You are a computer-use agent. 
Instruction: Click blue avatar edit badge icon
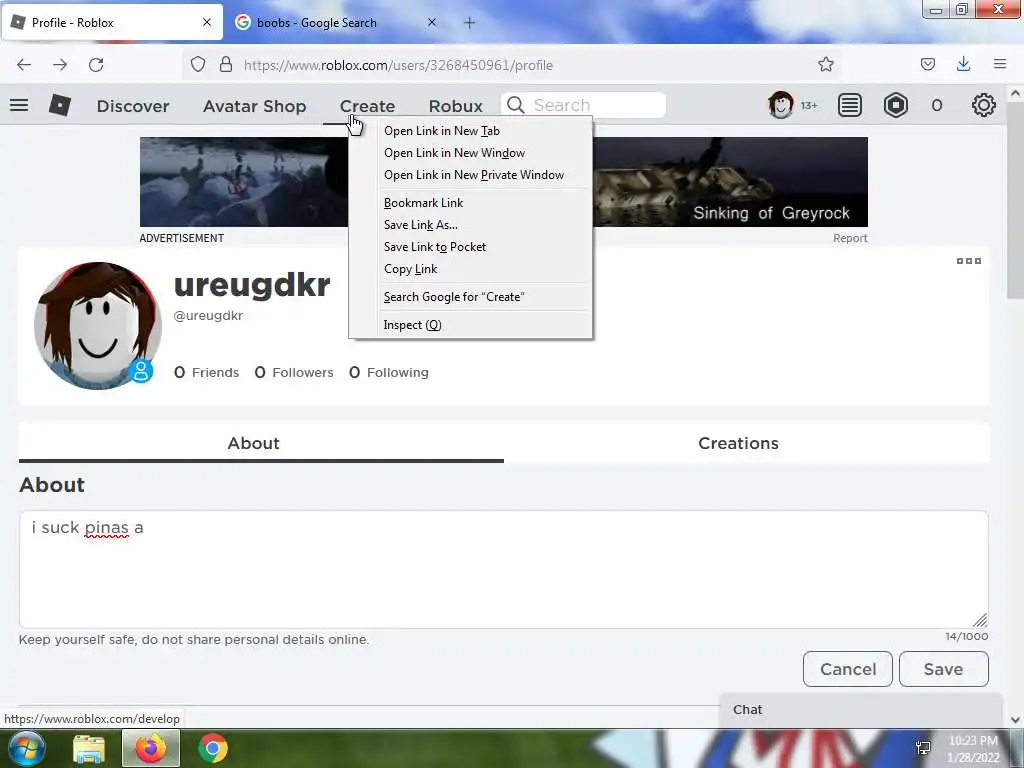(x=140, y=371)
